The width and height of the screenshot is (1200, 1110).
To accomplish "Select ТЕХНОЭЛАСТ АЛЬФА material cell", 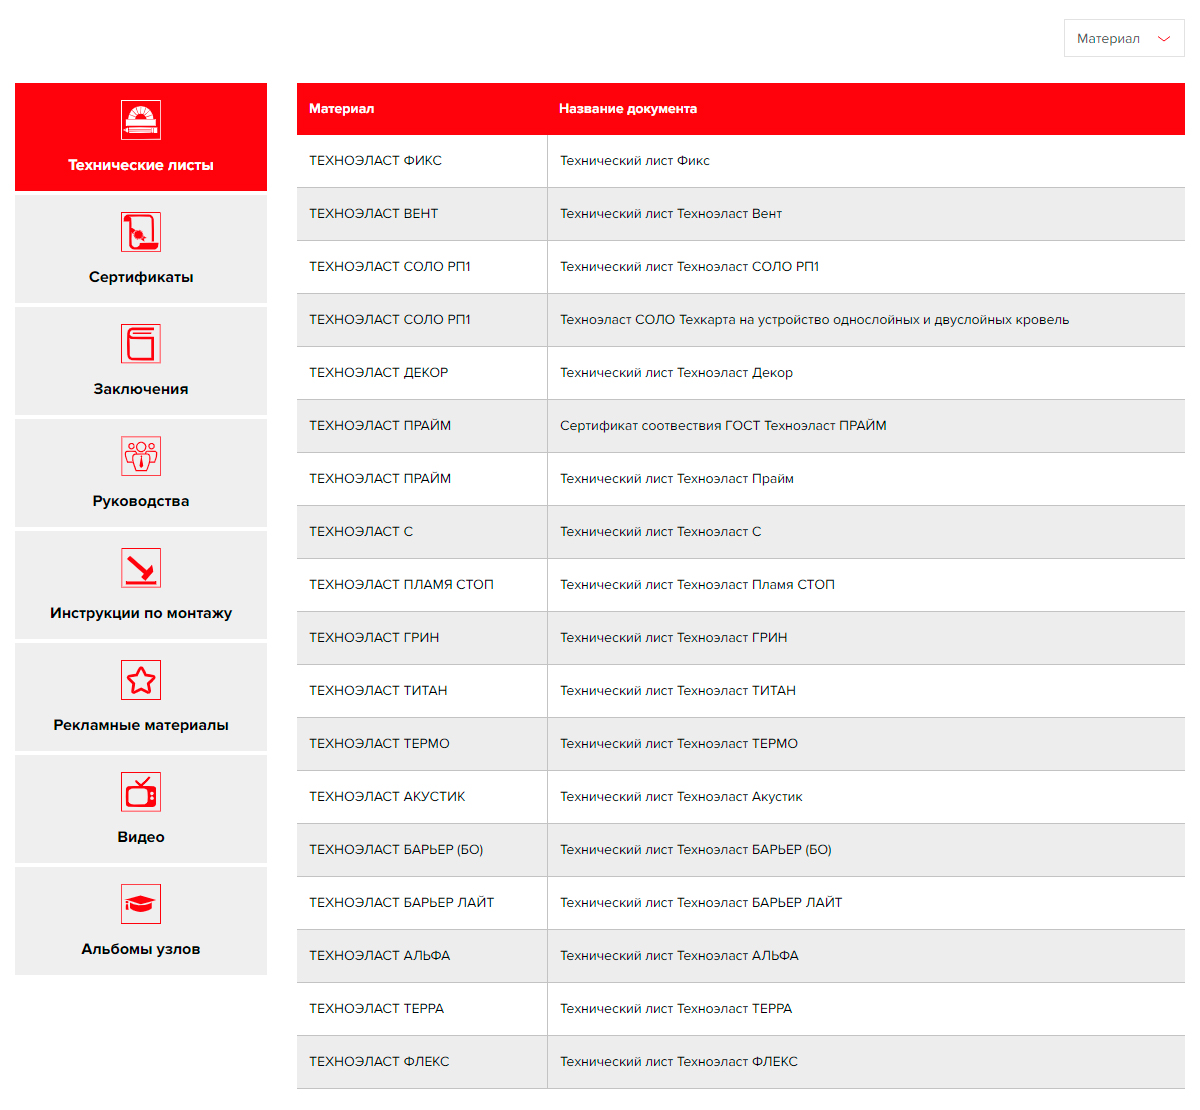I will click(422, 956).
